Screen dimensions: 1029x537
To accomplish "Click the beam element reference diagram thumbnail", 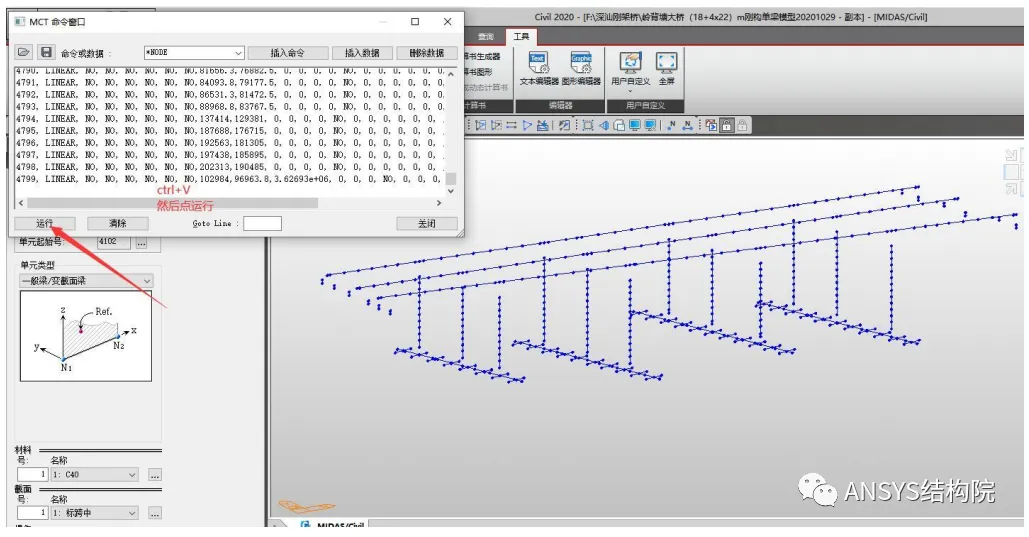I will coord(86,335).
